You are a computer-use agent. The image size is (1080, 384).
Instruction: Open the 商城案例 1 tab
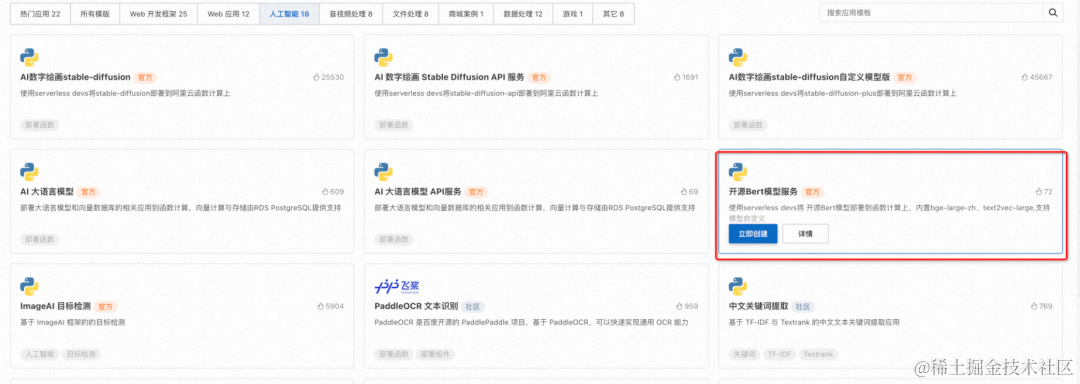tap(466, 14)
